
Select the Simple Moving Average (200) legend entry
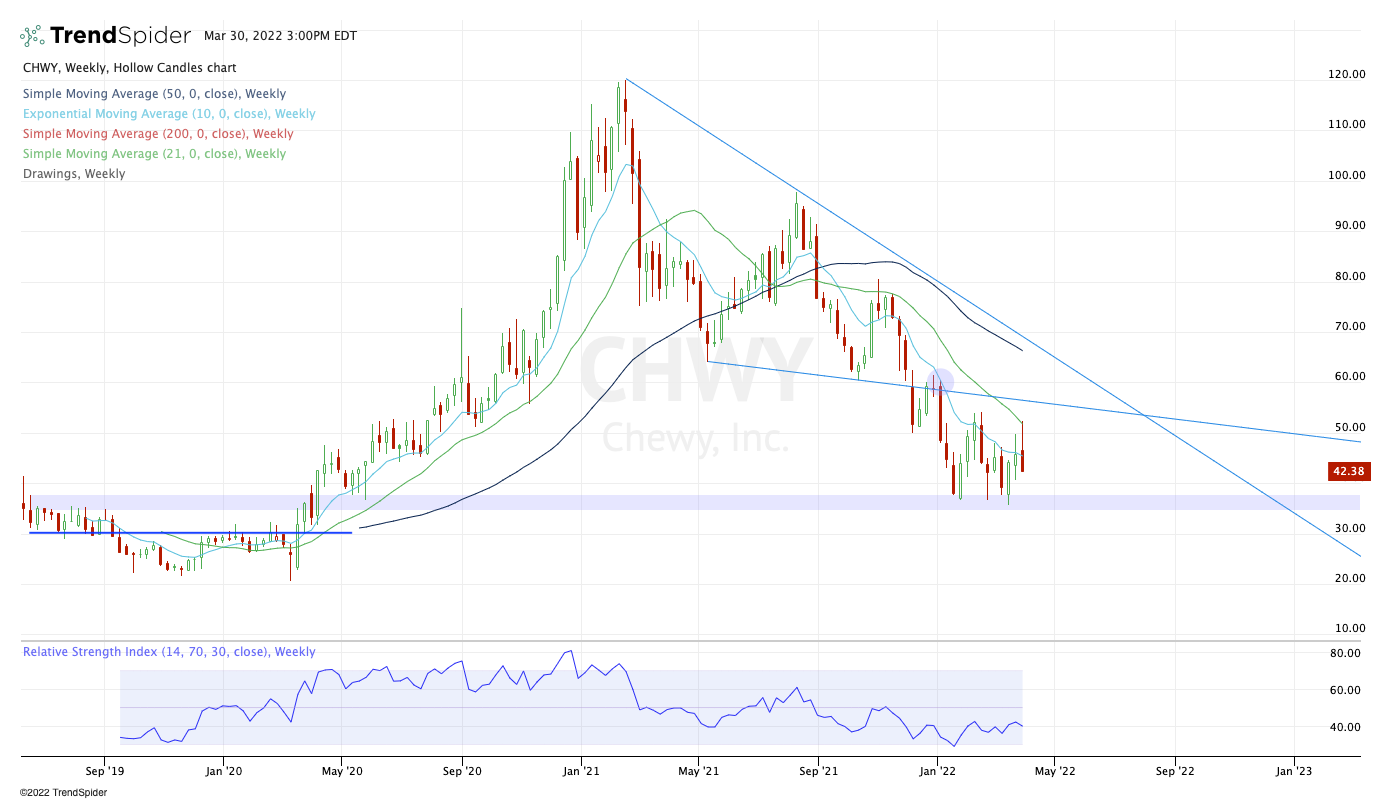click(x=158, y=134)
